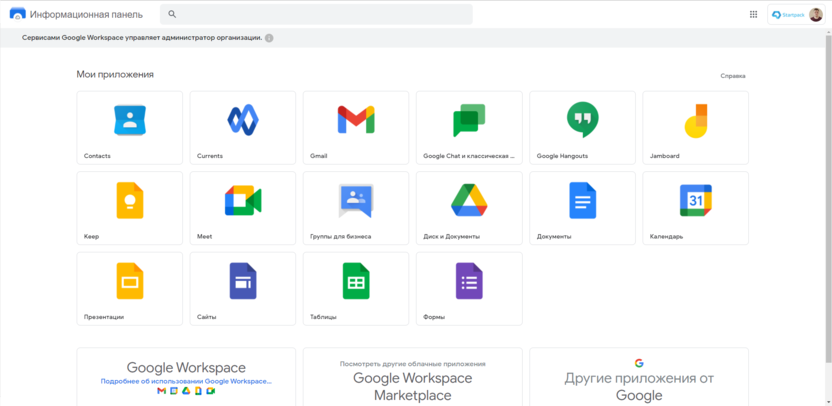
Task: Click the Мои приложения heading
Action: point(115,75)
